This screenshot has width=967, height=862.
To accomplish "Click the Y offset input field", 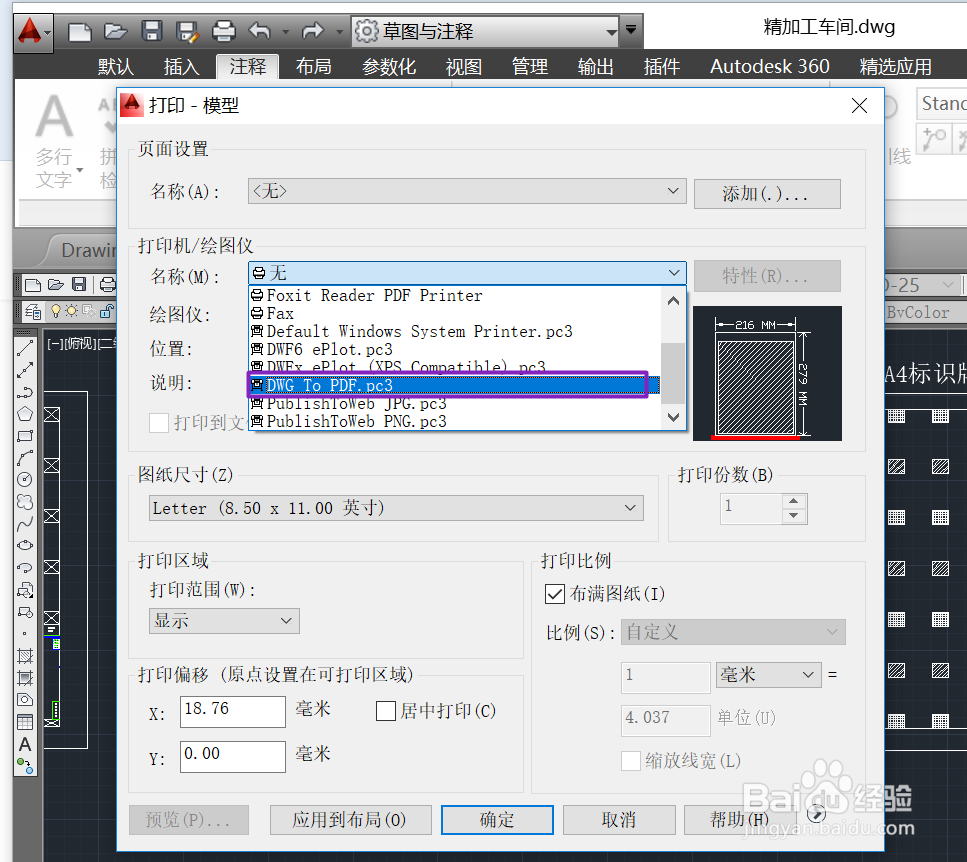I will (232, 757).
